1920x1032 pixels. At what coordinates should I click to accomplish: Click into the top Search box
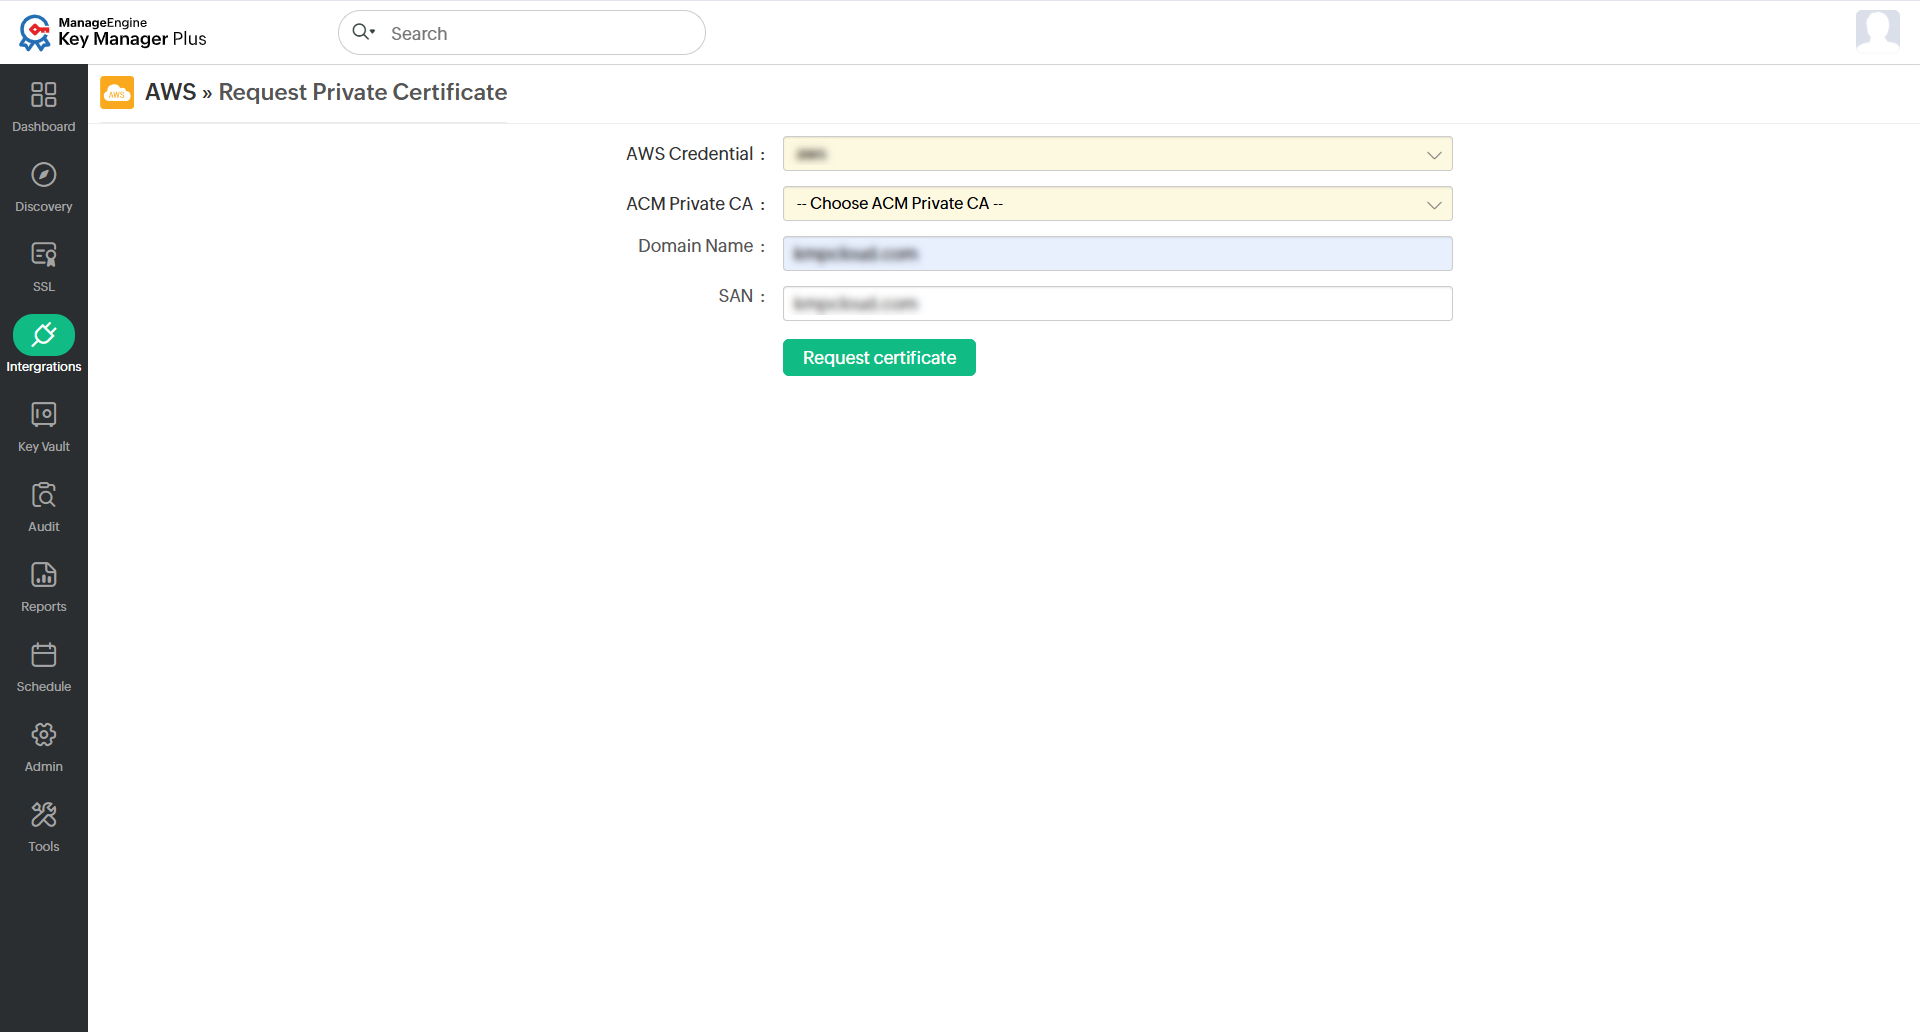522,33
